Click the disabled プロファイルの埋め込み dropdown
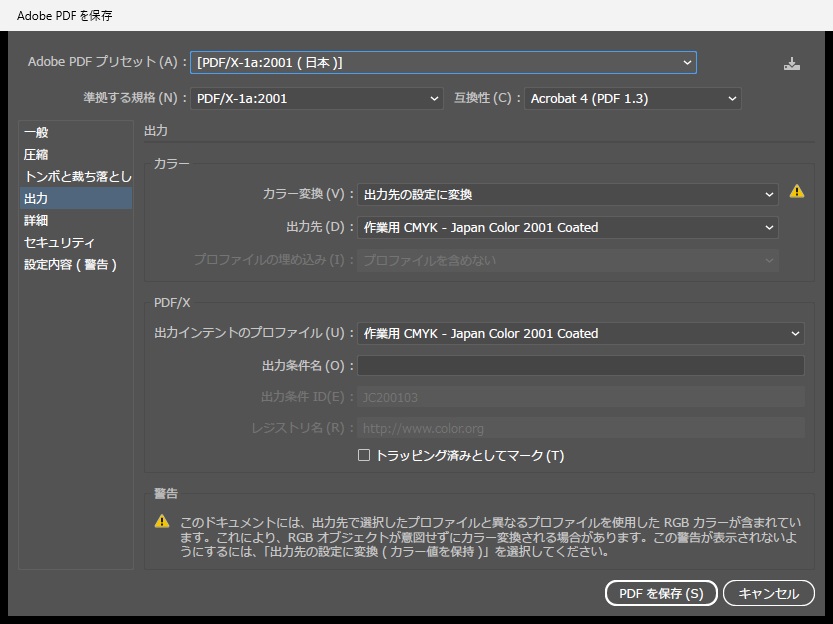The width and height of the screenshot is (833, 624). 567,260
